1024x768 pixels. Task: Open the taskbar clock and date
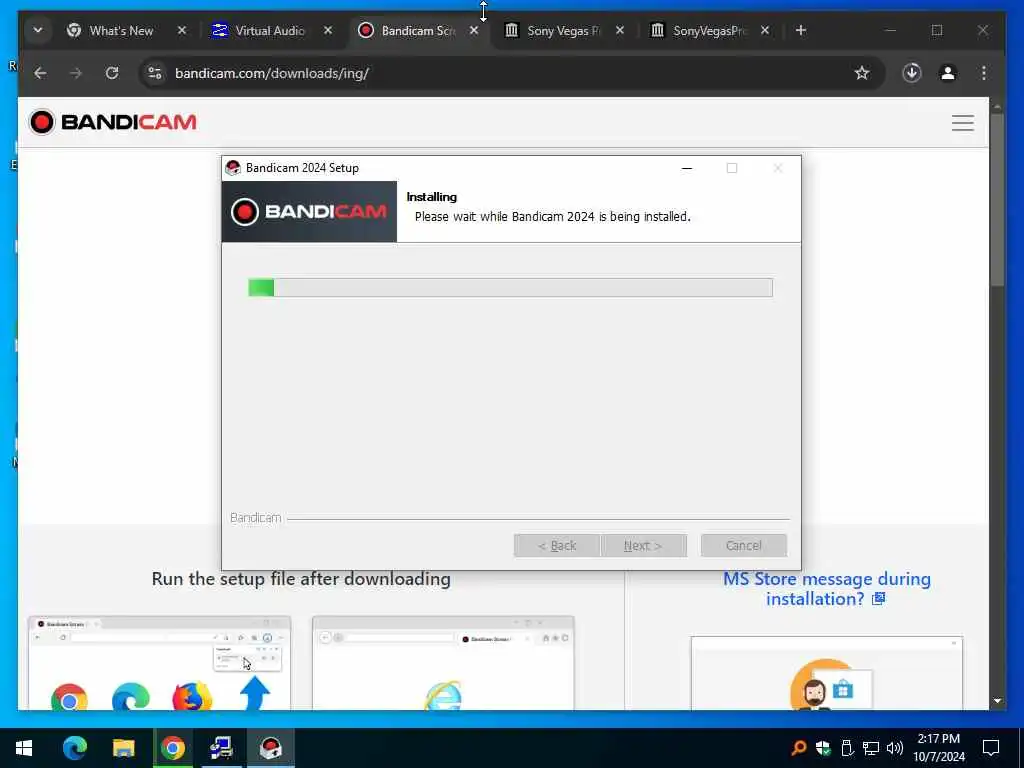(939, 748)
